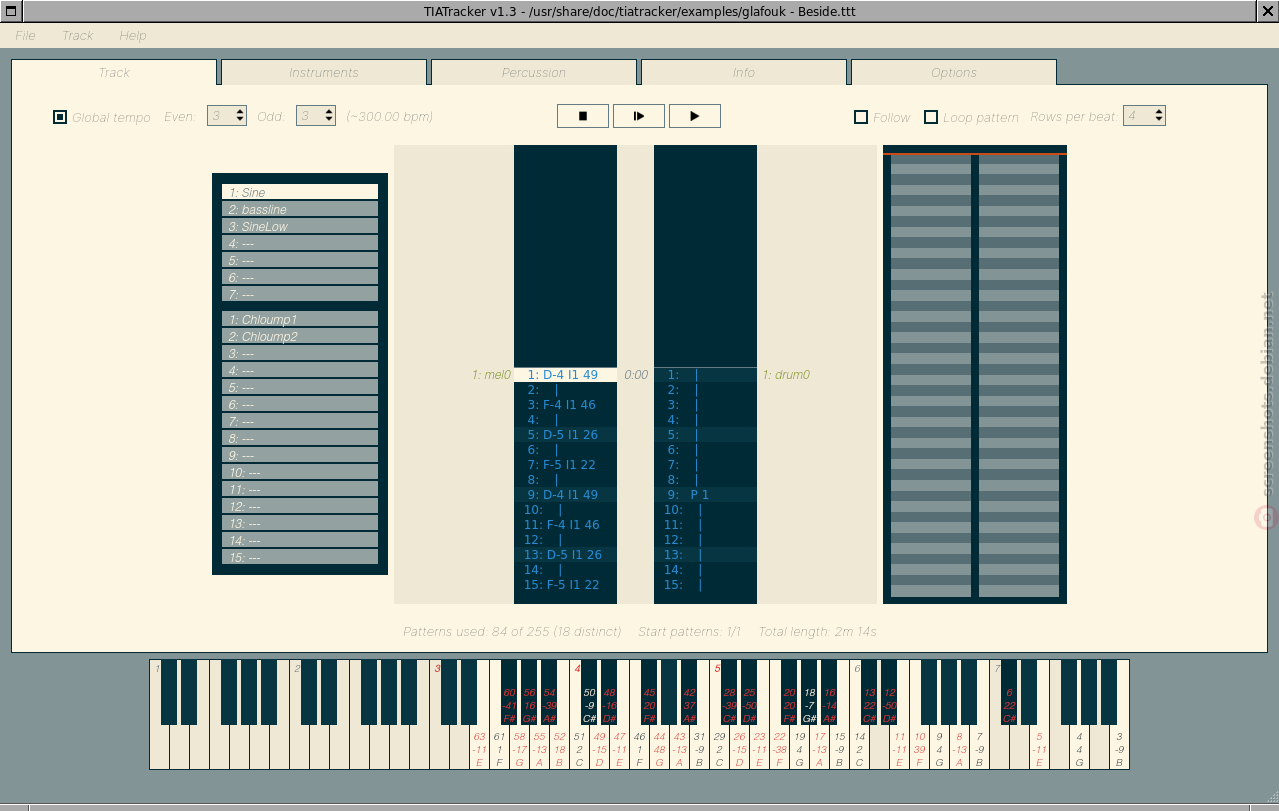Select instrument 3: SineLow

tap(300, 226)
